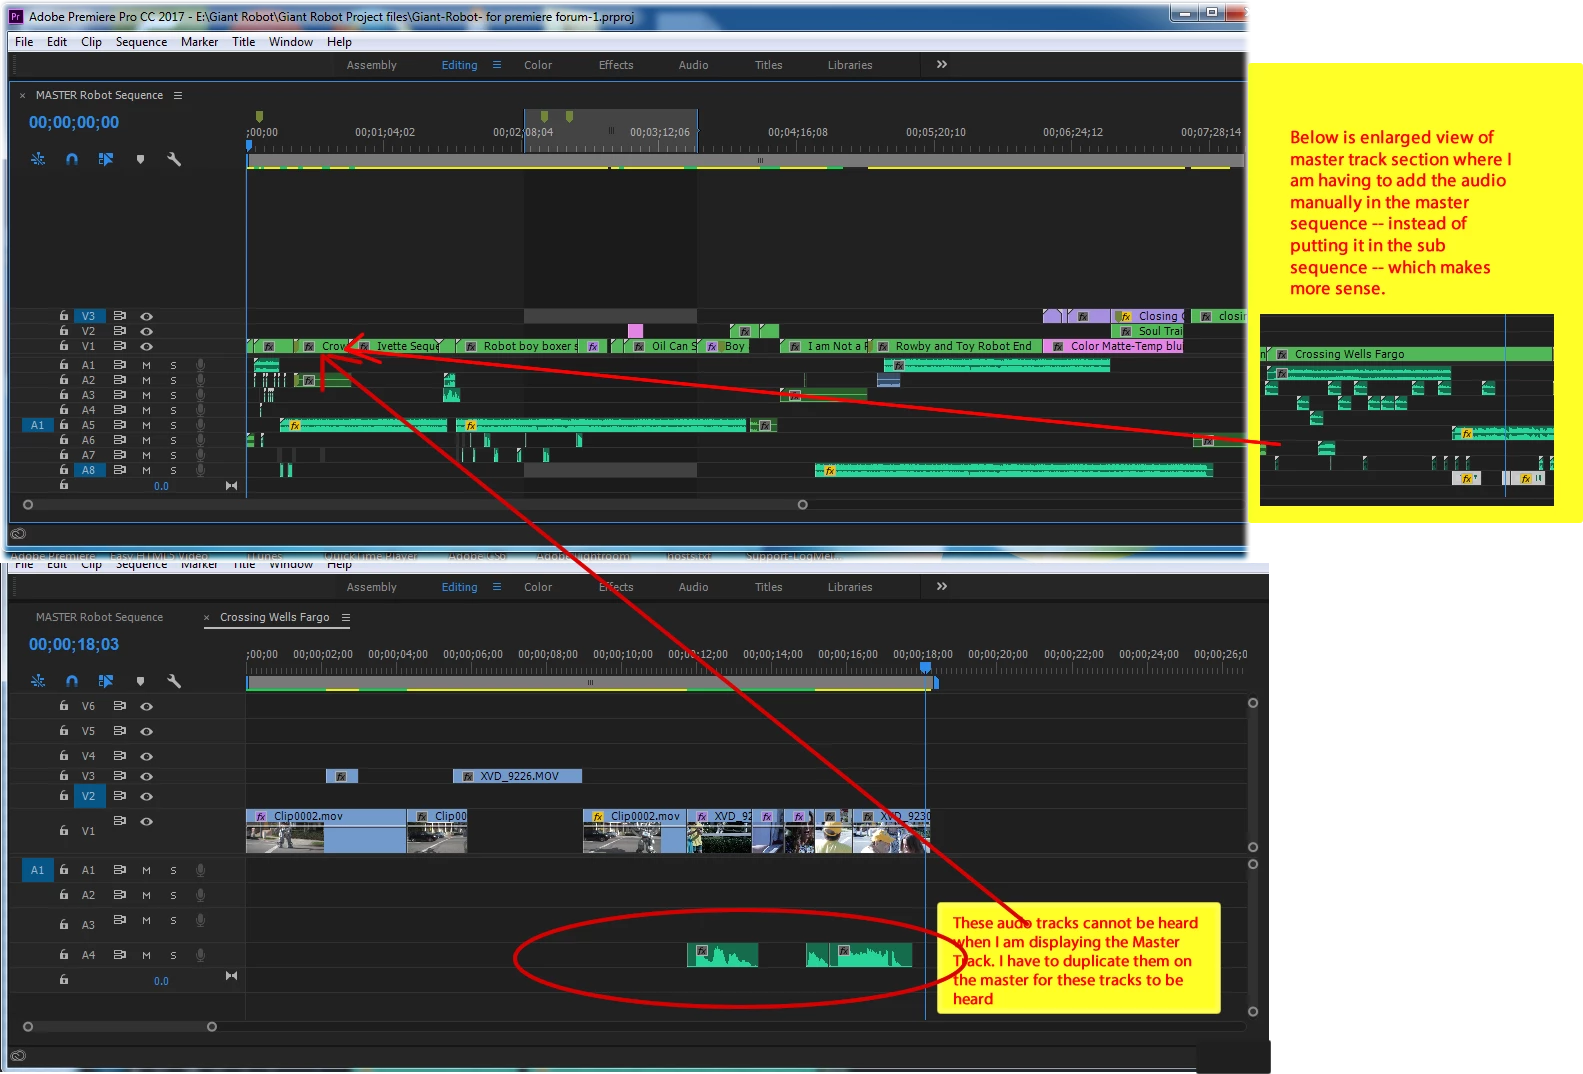Hide track V1 output in top timeline

tap(147, 346)
